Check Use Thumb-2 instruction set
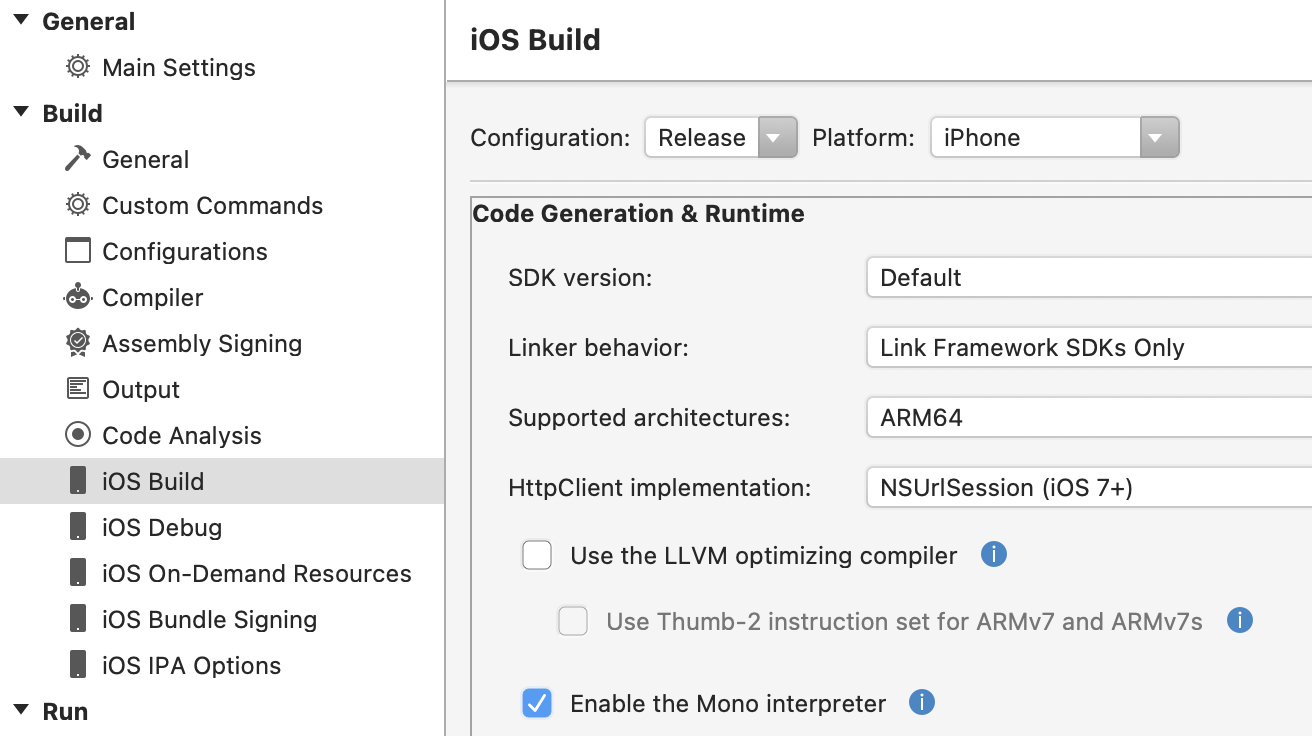The height and width of the screenshot is (736, 1312). pyautogui.click(x=573, y=621)
